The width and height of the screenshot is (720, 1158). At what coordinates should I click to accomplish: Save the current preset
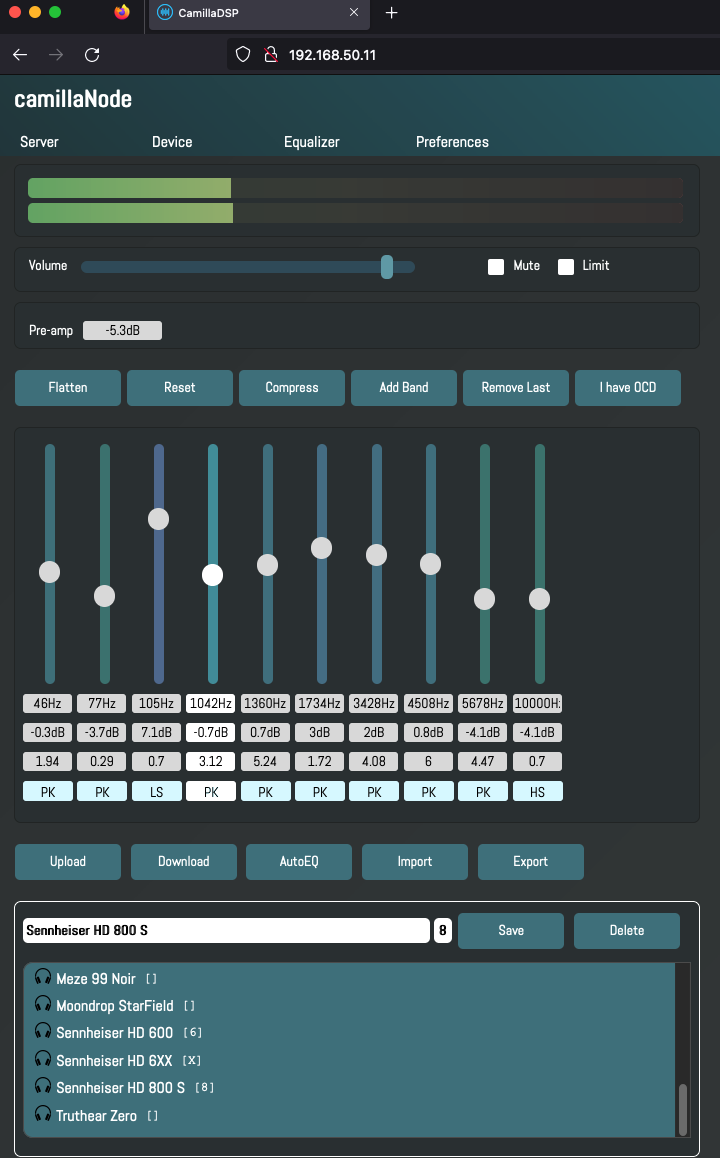pos(511,931)
